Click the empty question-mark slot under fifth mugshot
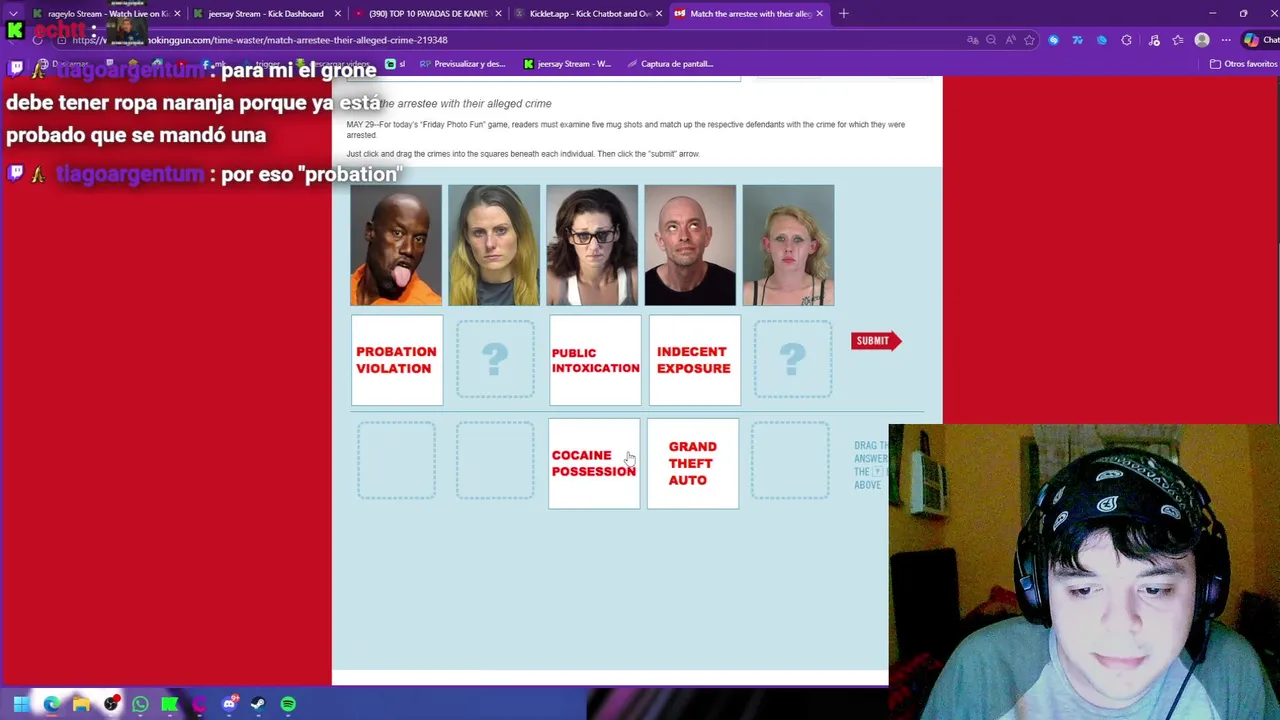The image size is (1280, 720). point(793,360)
